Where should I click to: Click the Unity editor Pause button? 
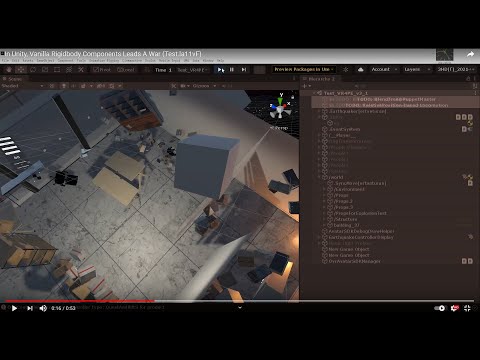[x=232, y=69]
